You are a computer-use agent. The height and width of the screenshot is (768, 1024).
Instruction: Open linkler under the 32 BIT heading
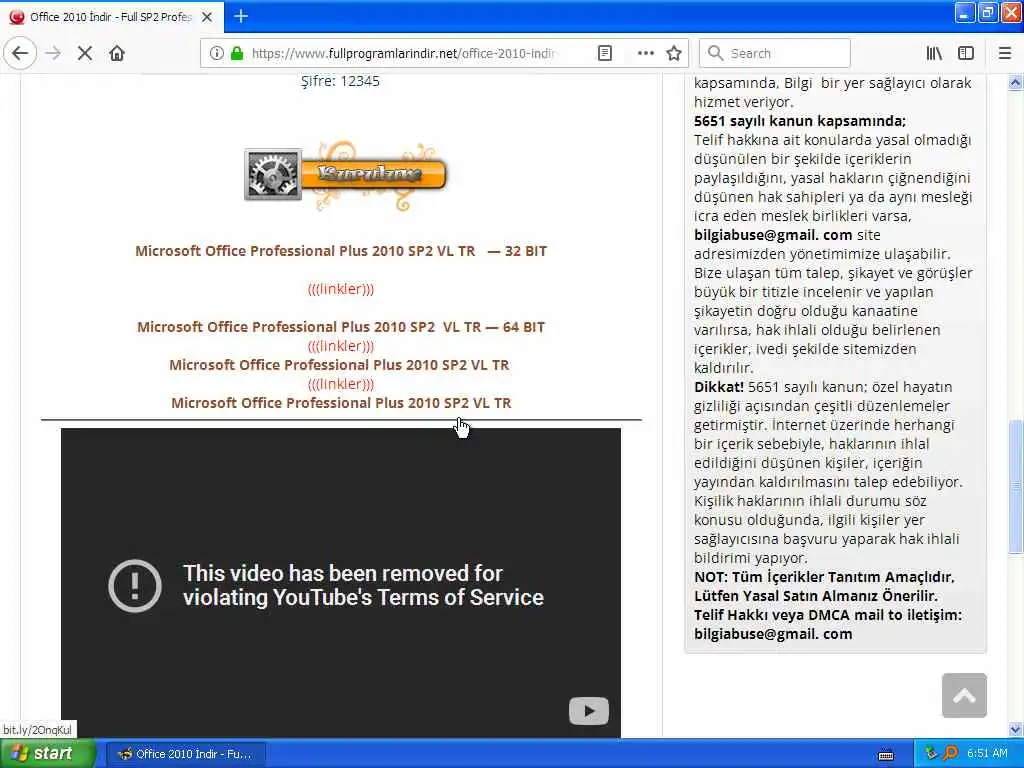(341, 289)
